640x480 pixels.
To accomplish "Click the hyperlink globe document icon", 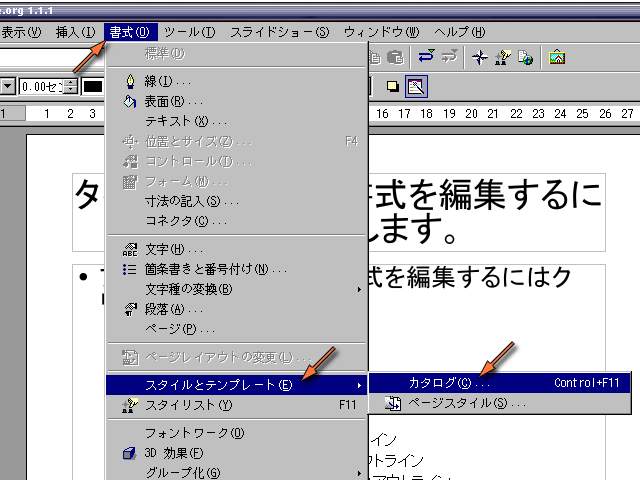I will click(x=525, y=58).
